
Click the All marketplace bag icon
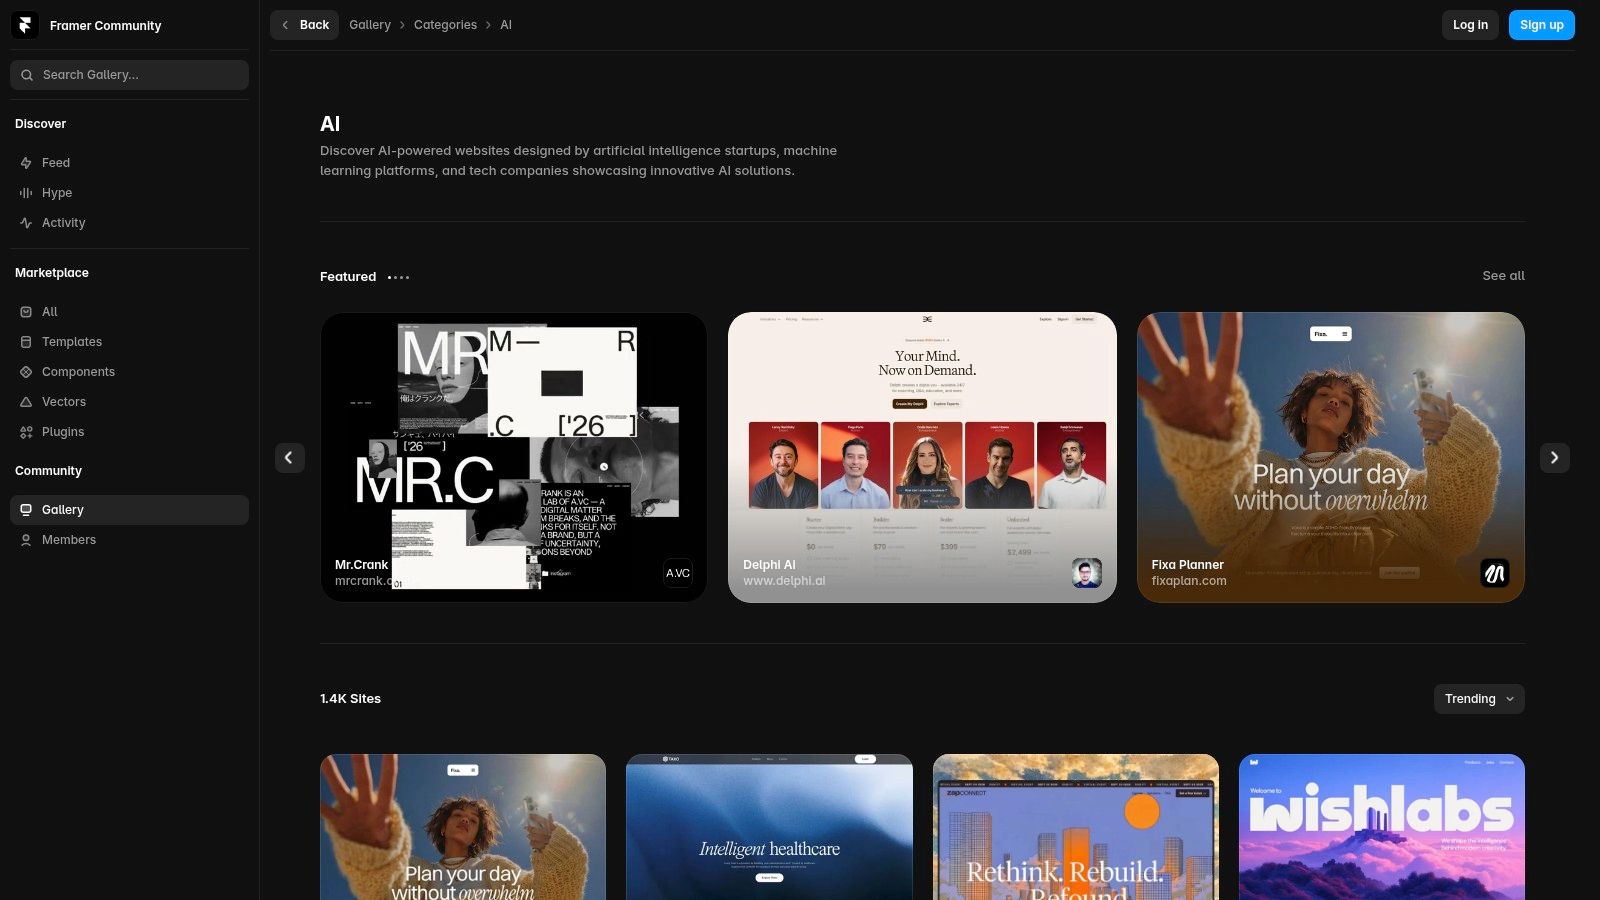[x=26, y=312]
